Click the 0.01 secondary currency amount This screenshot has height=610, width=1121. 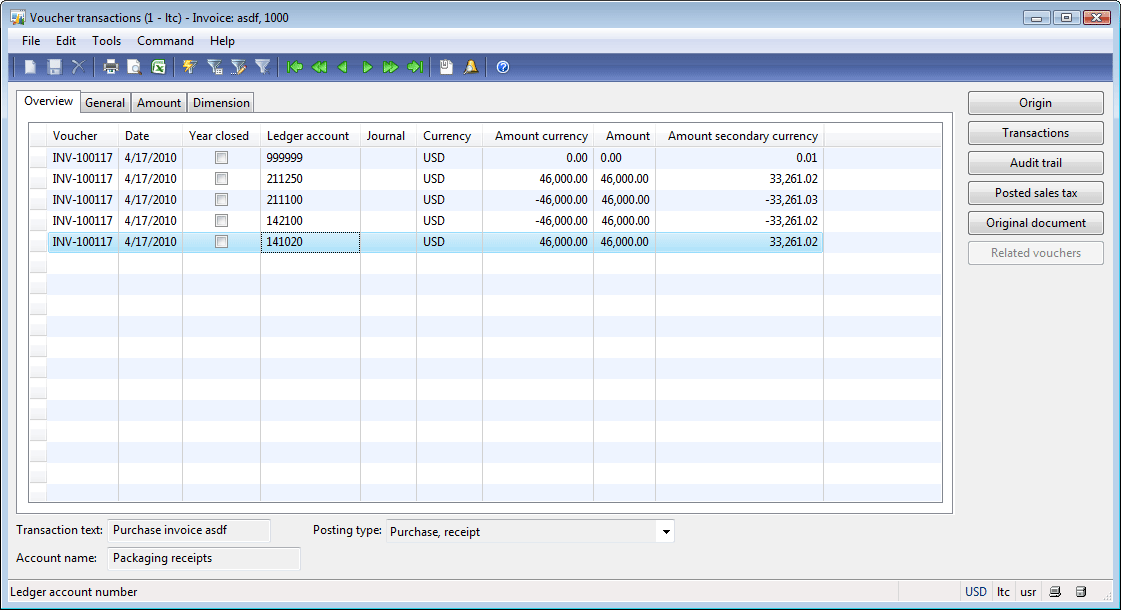[806, 158]
